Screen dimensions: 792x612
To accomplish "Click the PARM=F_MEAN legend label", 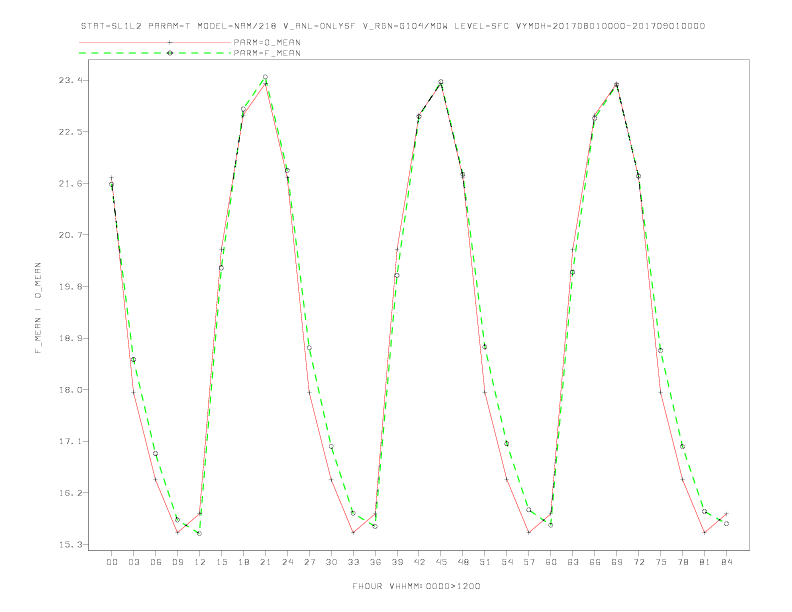I will [267, 53].
